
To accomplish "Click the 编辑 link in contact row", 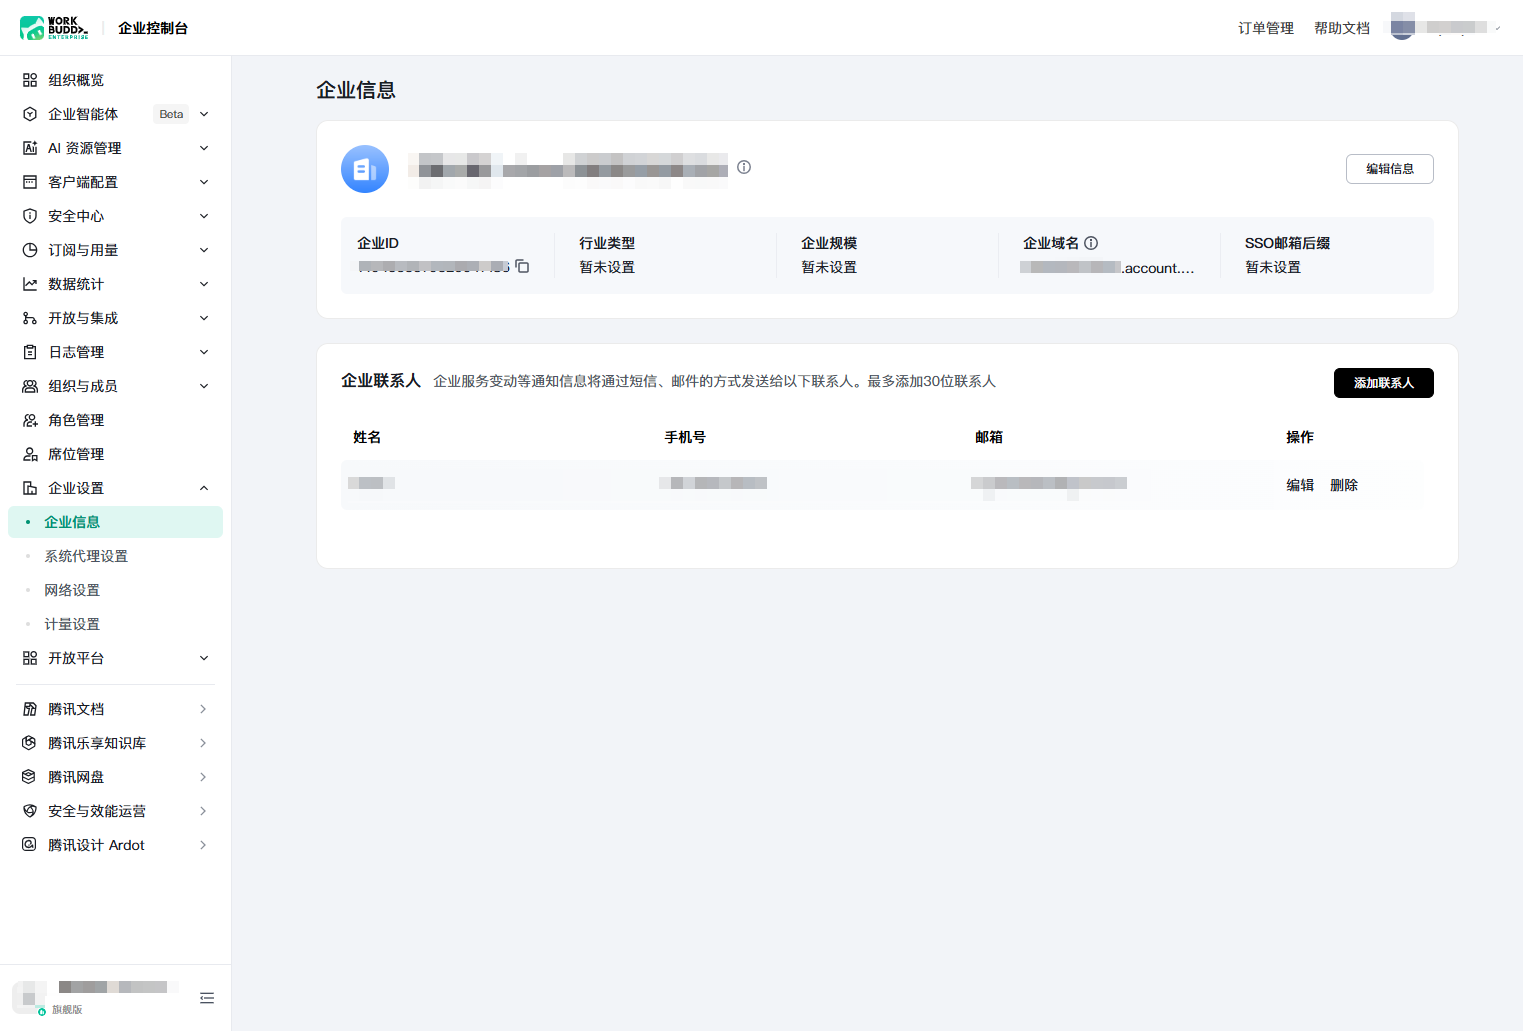I will 1300,485.
